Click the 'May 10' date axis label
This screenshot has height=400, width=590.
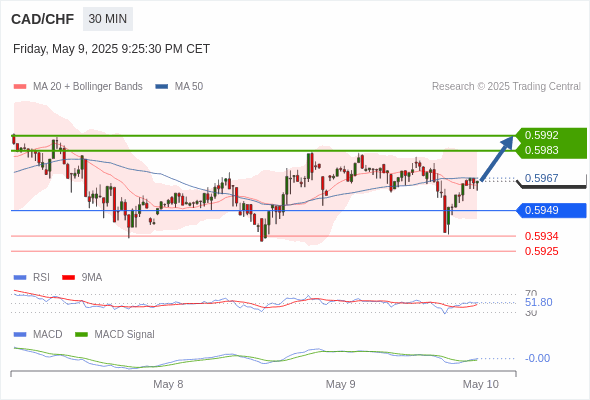(481, 384)
